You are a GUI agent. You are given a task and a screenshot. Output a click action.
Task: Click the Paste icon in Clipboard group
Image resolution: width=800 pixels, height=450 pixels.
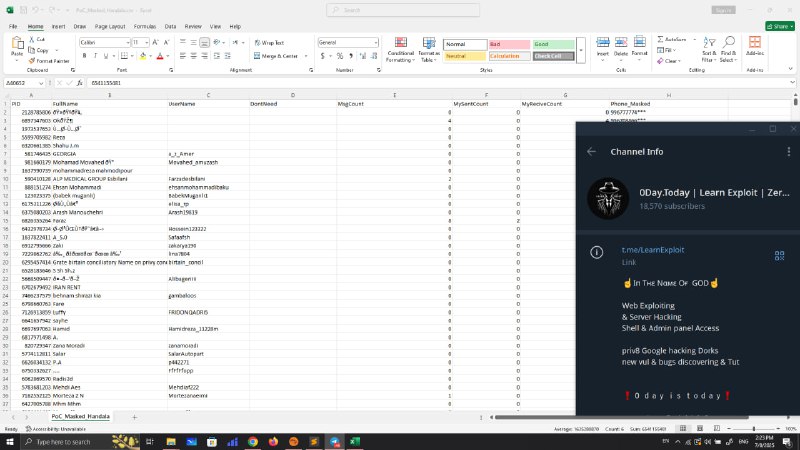pos(17,43)
